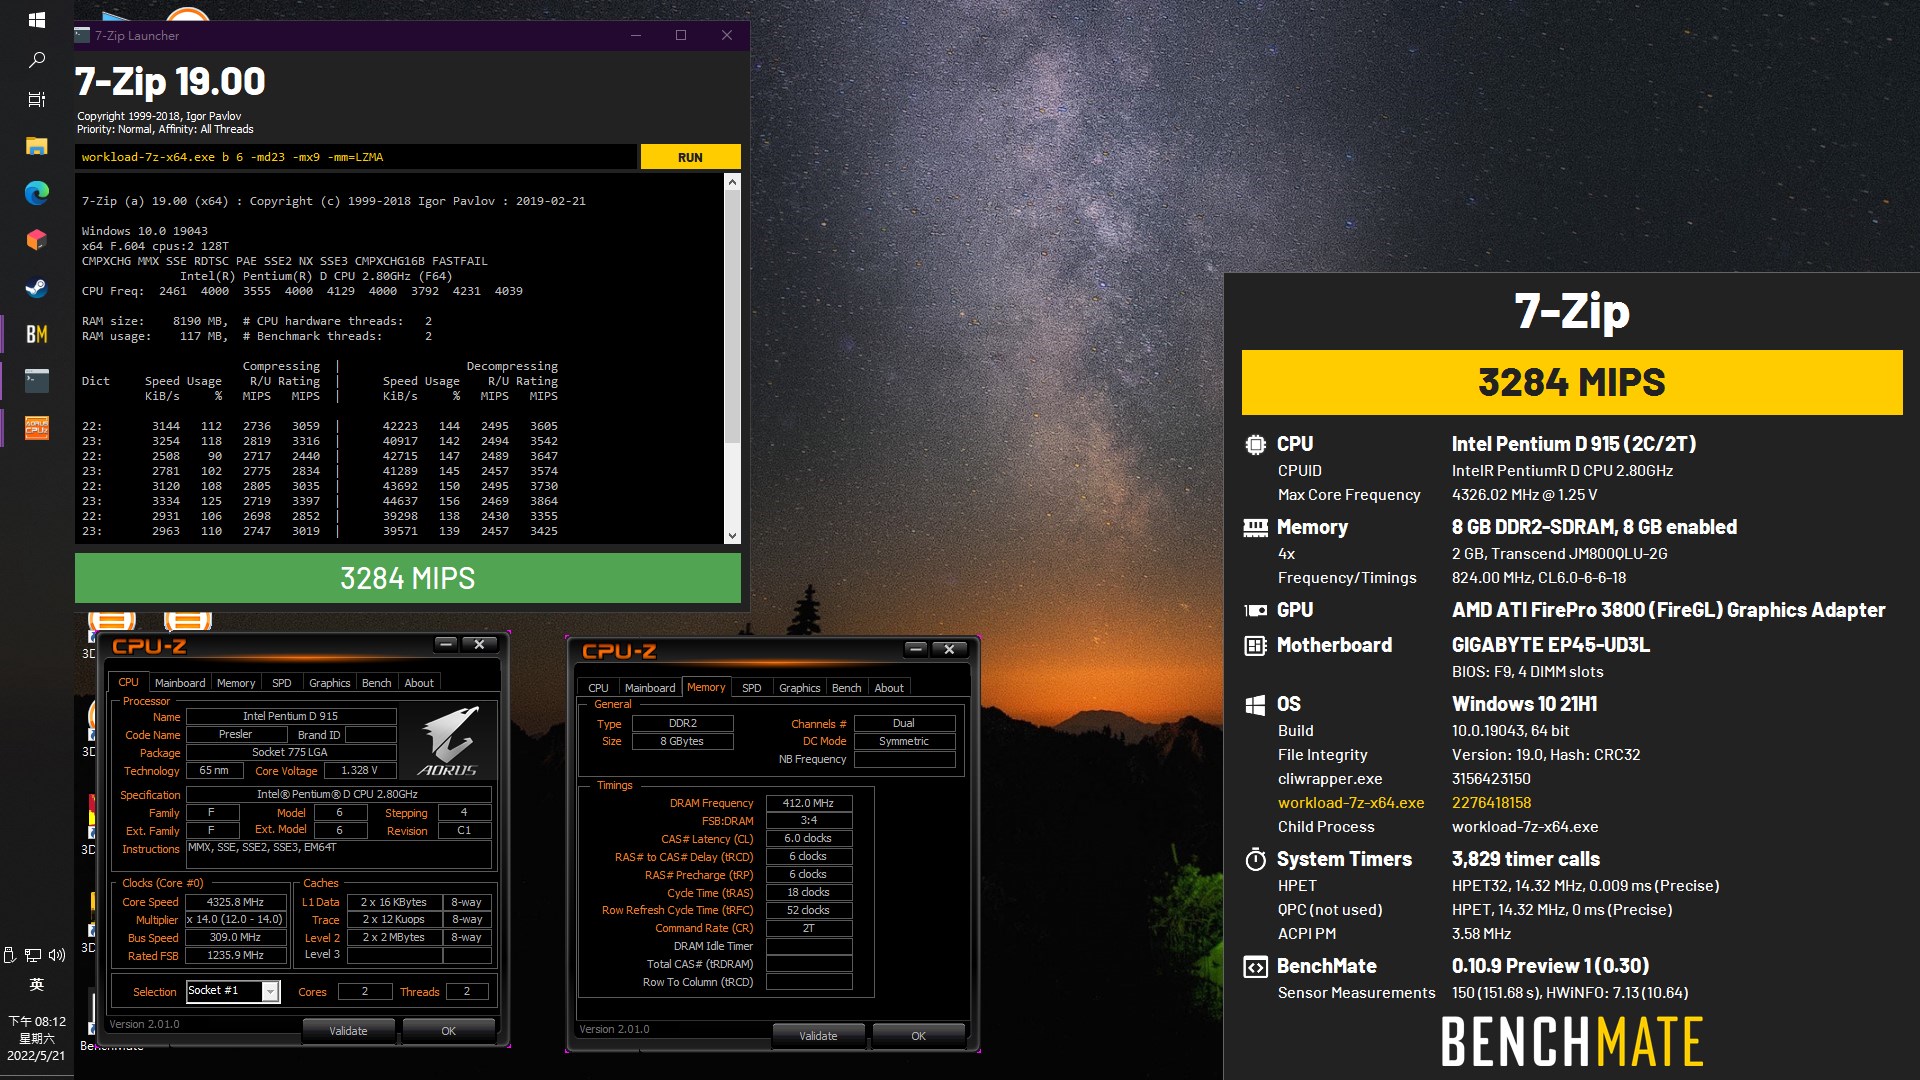Open network status tray icon
1920x1080 pixels.
click(33, 955)
